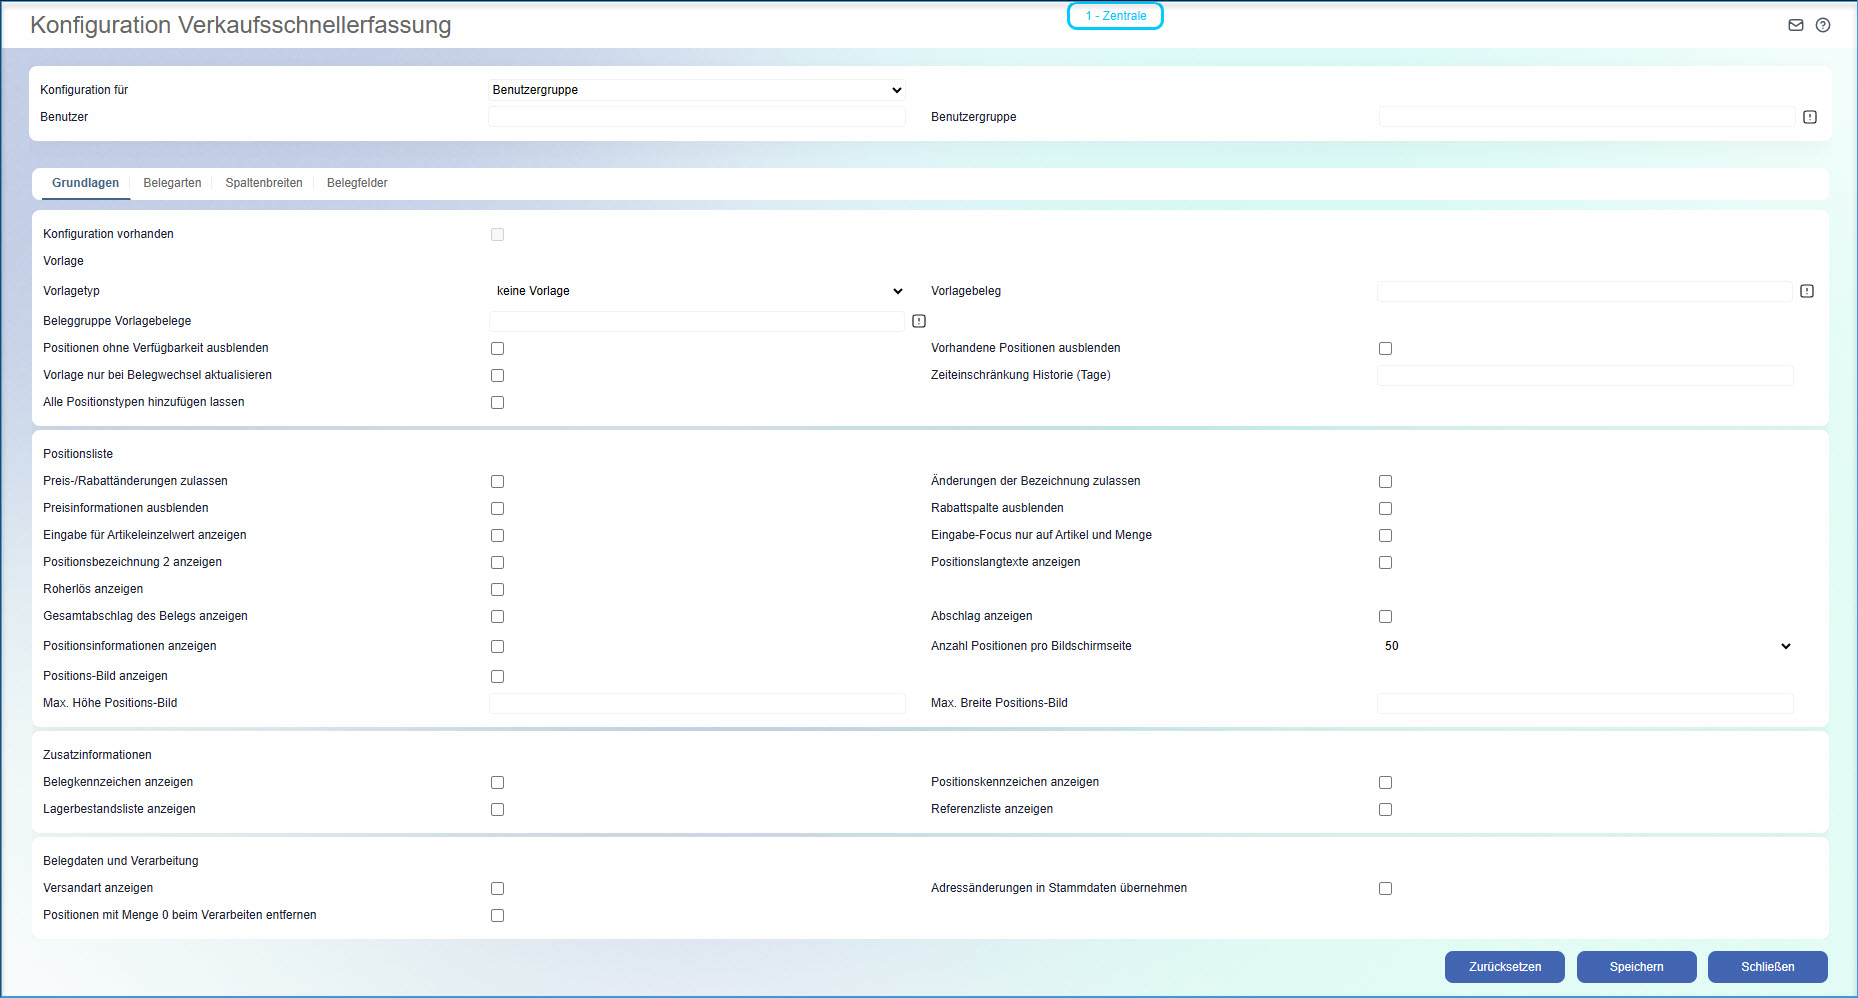1858x998 pixels.
Task: Open lookup icon next to Vorlagebeleg field
Action: pyautogui.click(x=1807, y=291)
